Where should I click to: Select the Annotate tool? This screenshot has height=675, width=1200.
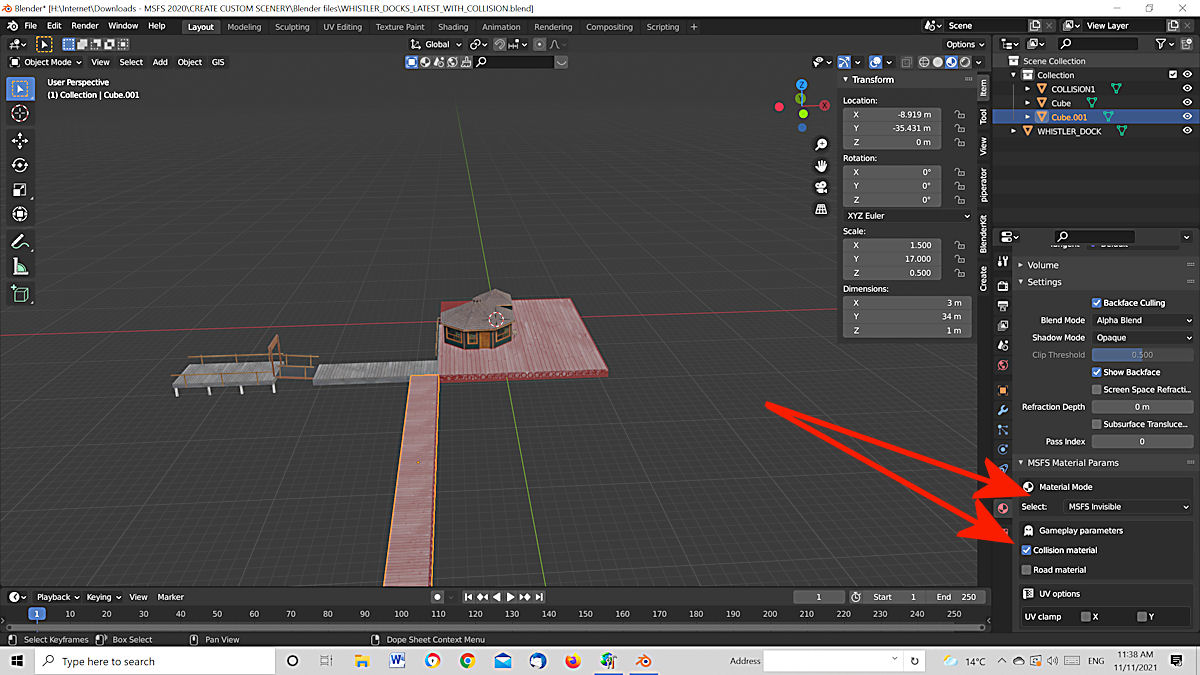20,240
